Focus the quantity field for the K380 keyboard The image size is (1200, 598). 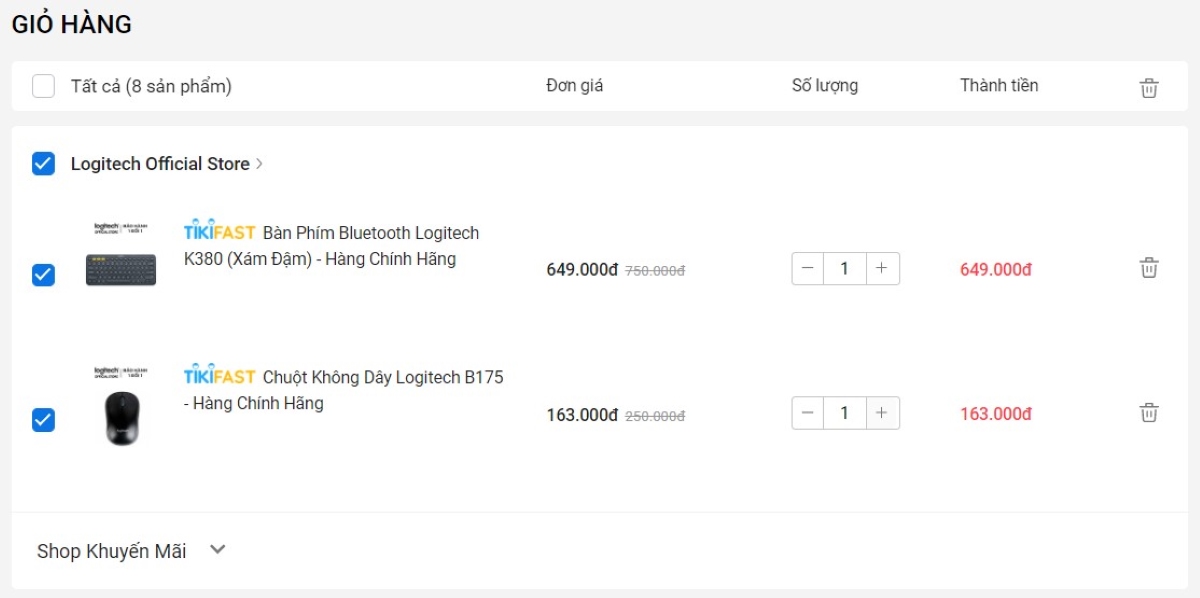point(845,269)
